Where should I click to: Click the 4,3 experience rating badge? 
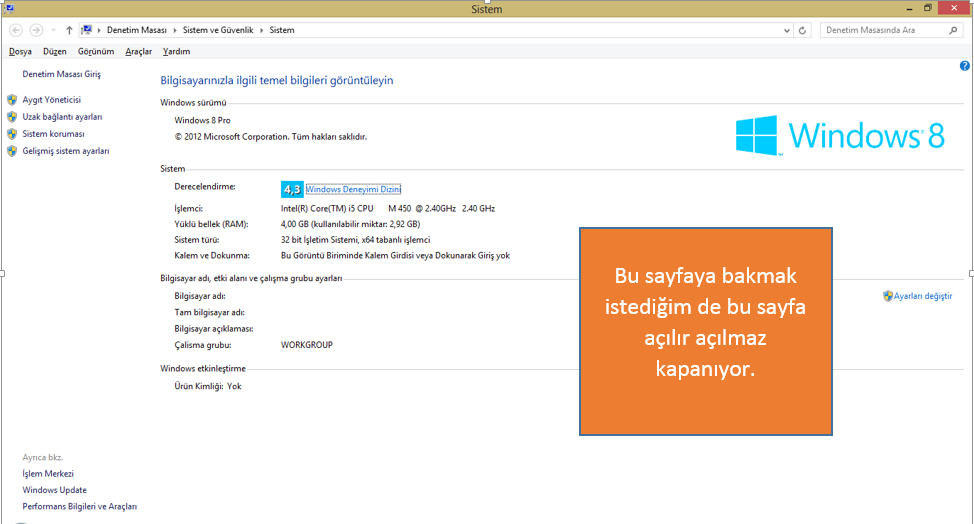[x=292, y=189]
